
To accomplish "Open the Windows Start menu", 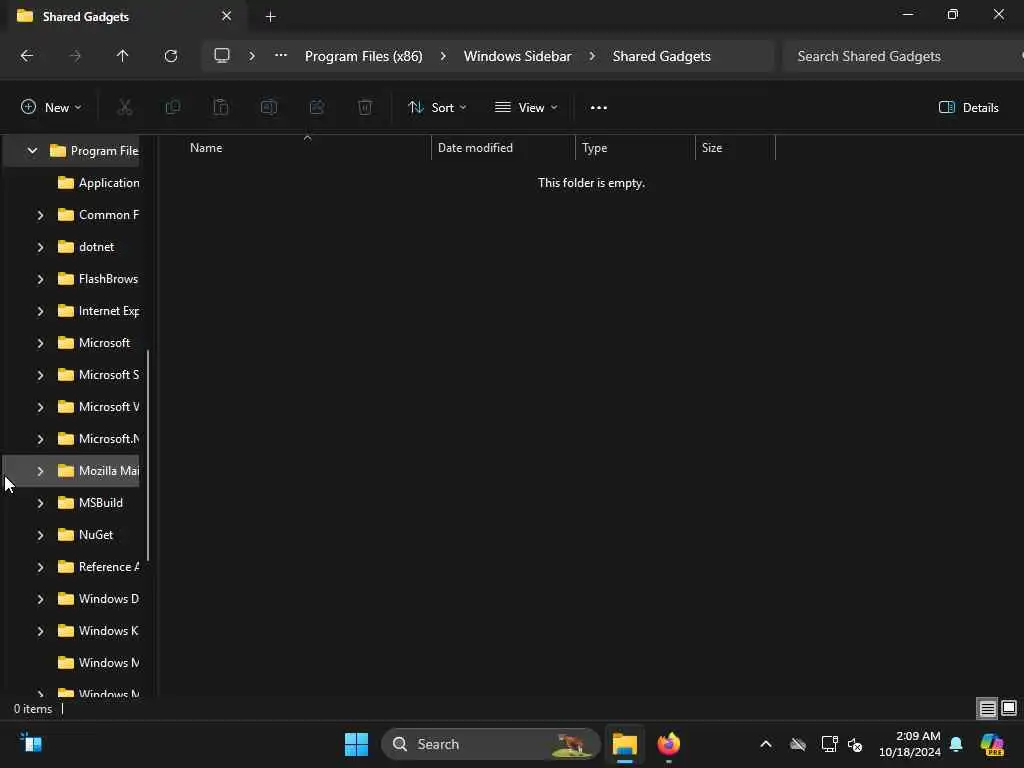I will click(x=356, y=744).
